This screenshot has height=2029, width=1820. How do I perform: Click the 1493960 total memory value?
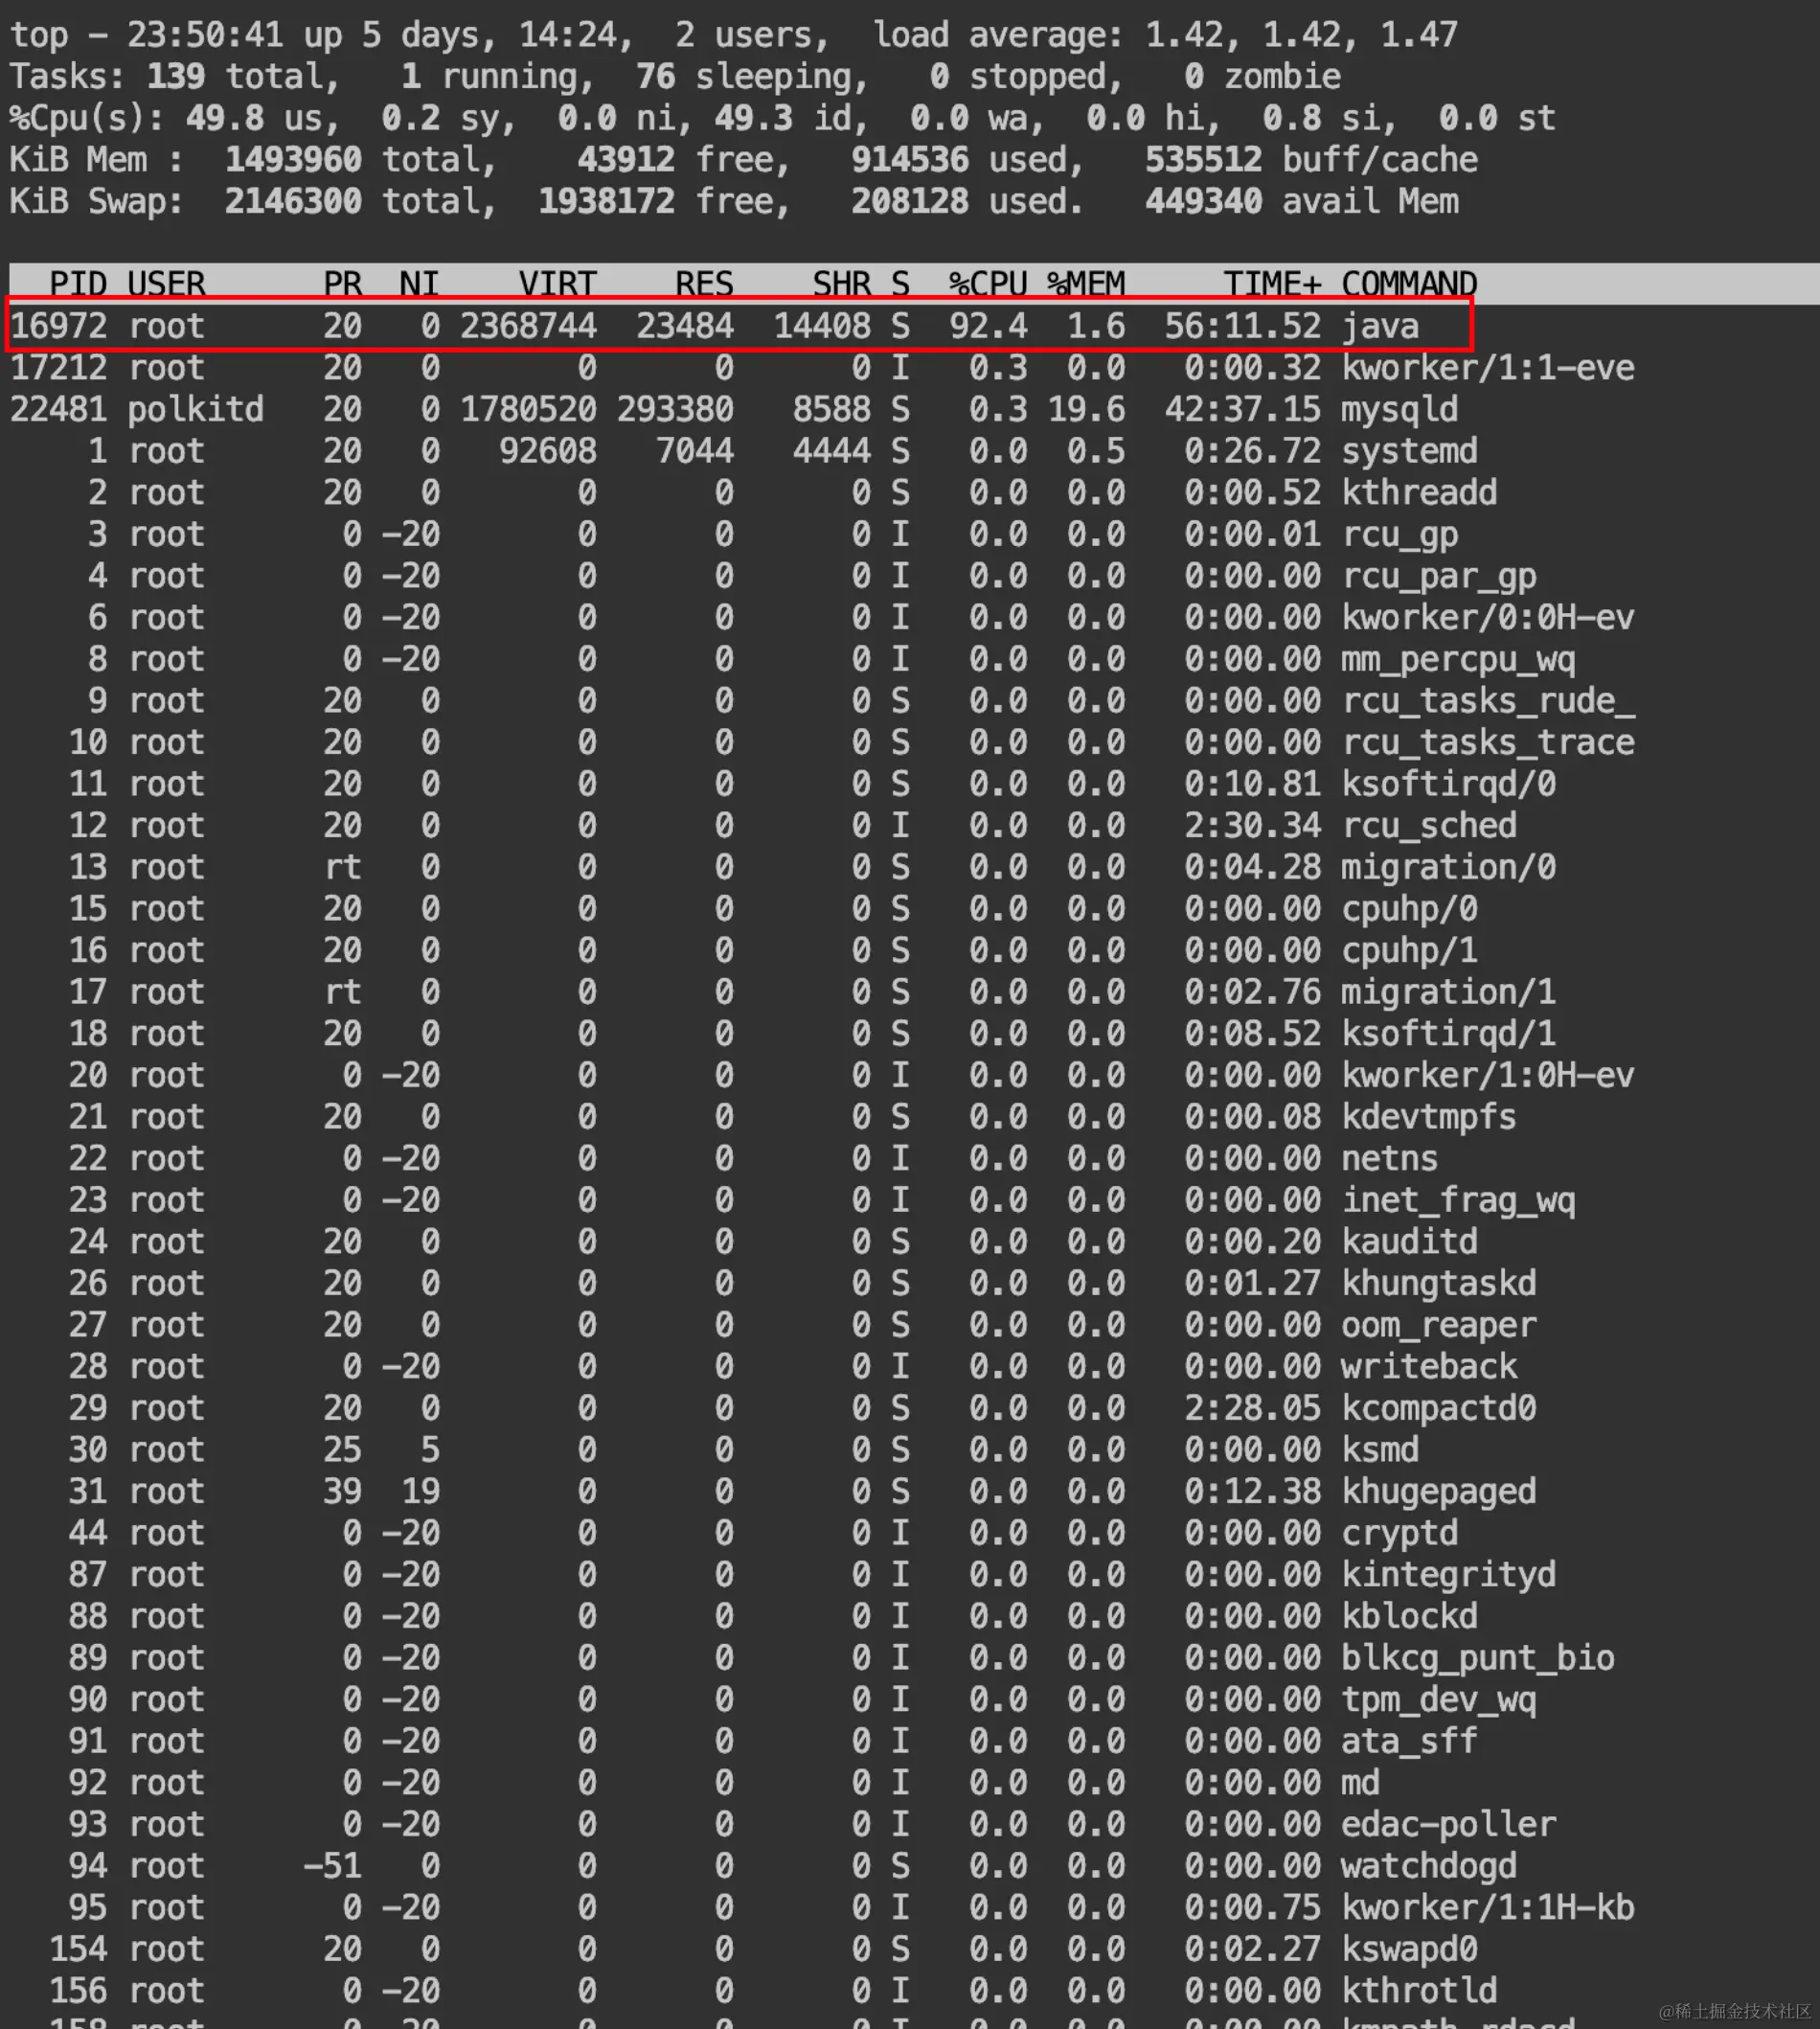[293, 160]
